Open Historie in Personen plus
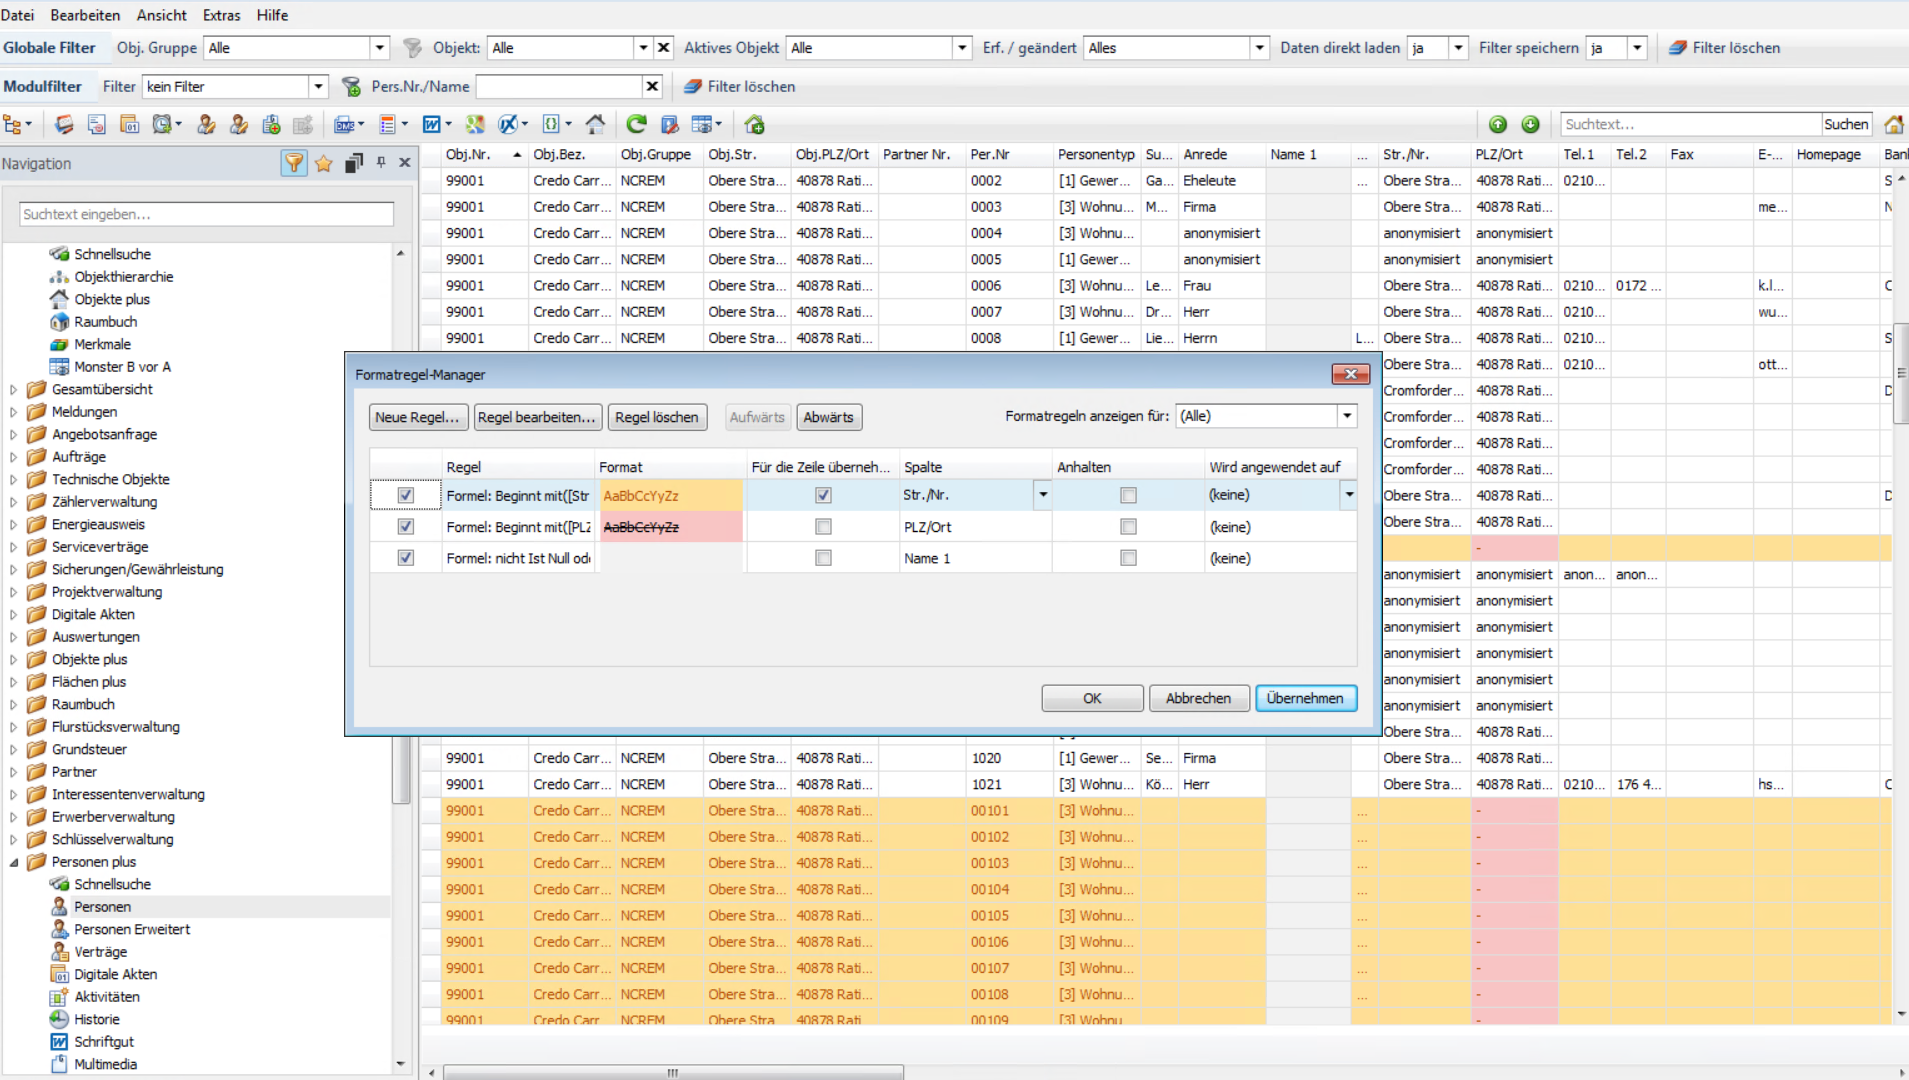Image resolution: width=1909 pixels, height=1080 pixels. point(96,1019)
